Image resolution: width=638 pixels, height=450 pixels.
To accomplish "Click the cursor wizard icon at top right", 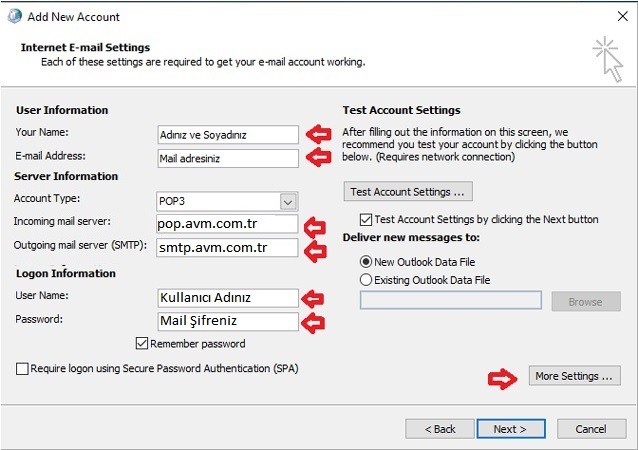I will (x=606, y=56).
